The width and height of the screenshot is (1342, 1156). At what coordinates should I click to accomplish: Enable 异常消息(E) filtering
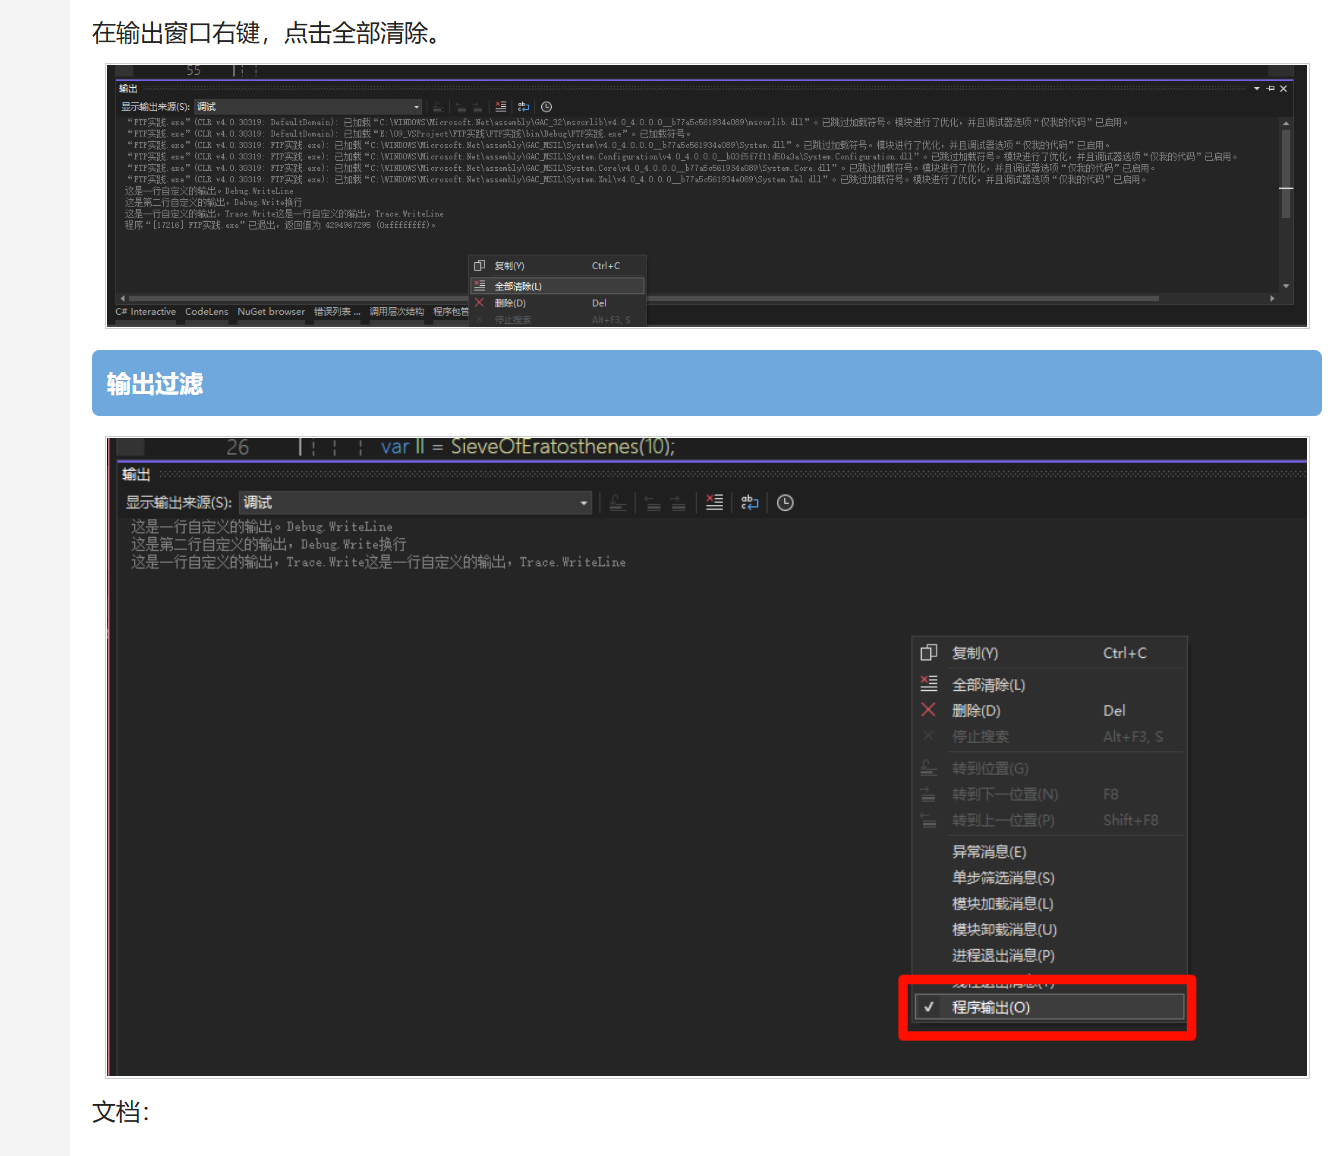pos(988,851)
